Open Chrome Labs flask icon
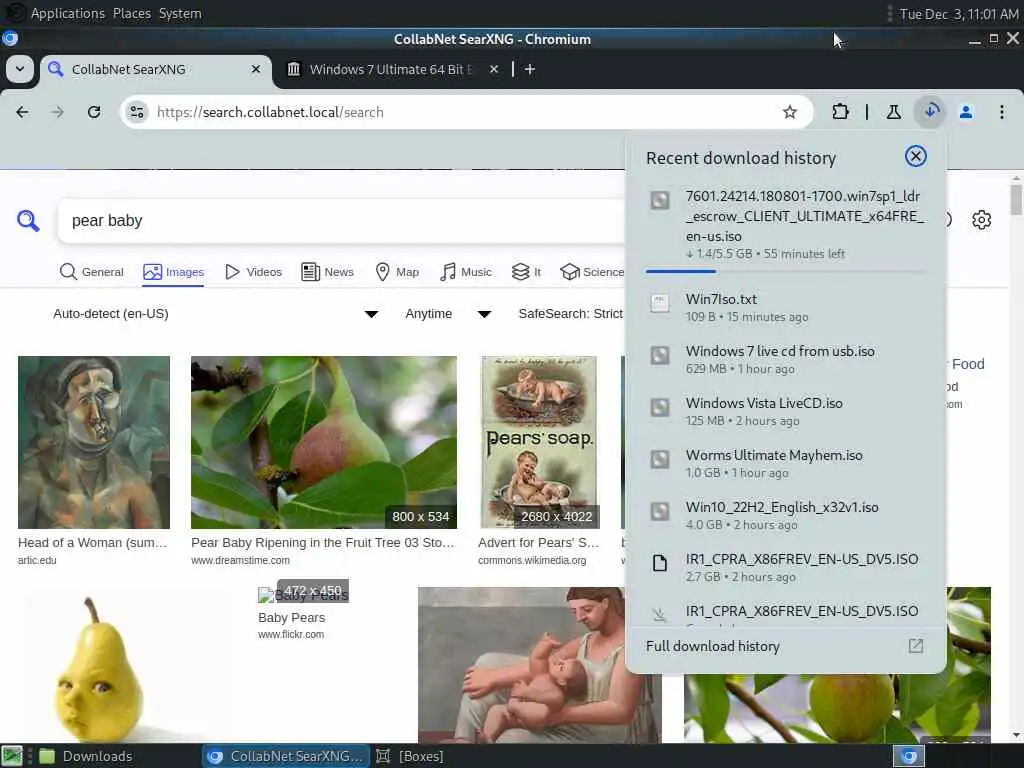The image size is (1024, 768). [x=893, y=112]
